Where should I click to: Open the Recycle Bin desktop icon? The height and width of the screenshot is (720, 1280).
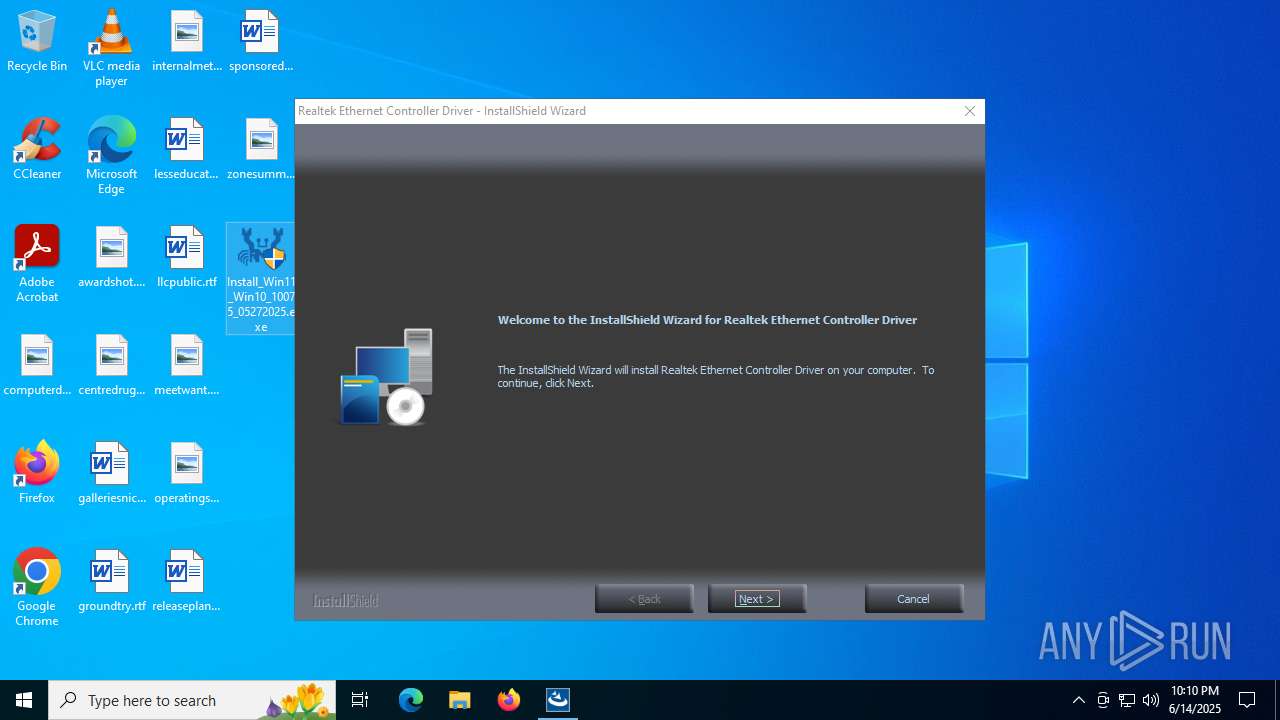pos(37,41)
